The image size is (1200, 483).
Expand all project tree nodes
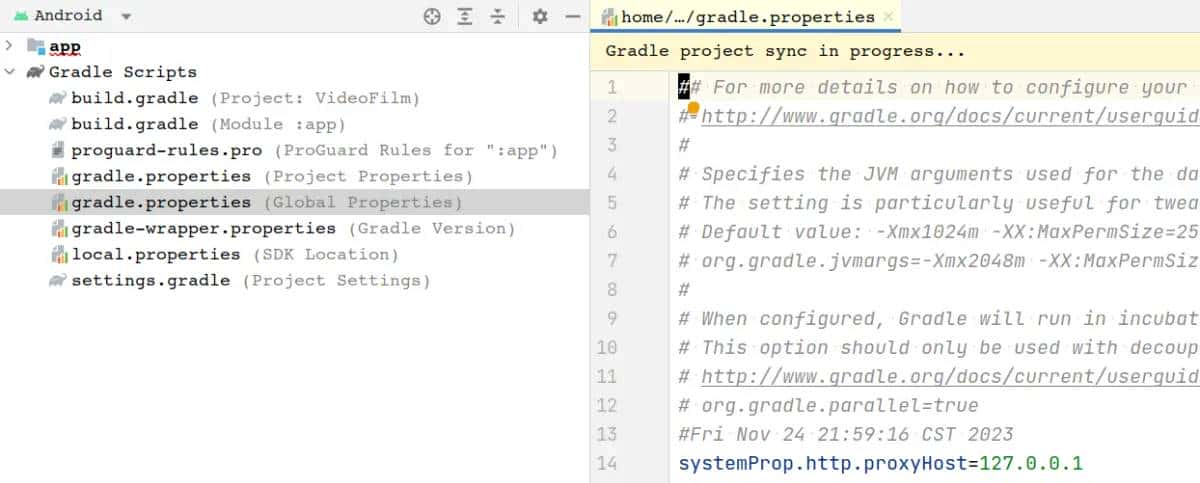pos(465,16)
